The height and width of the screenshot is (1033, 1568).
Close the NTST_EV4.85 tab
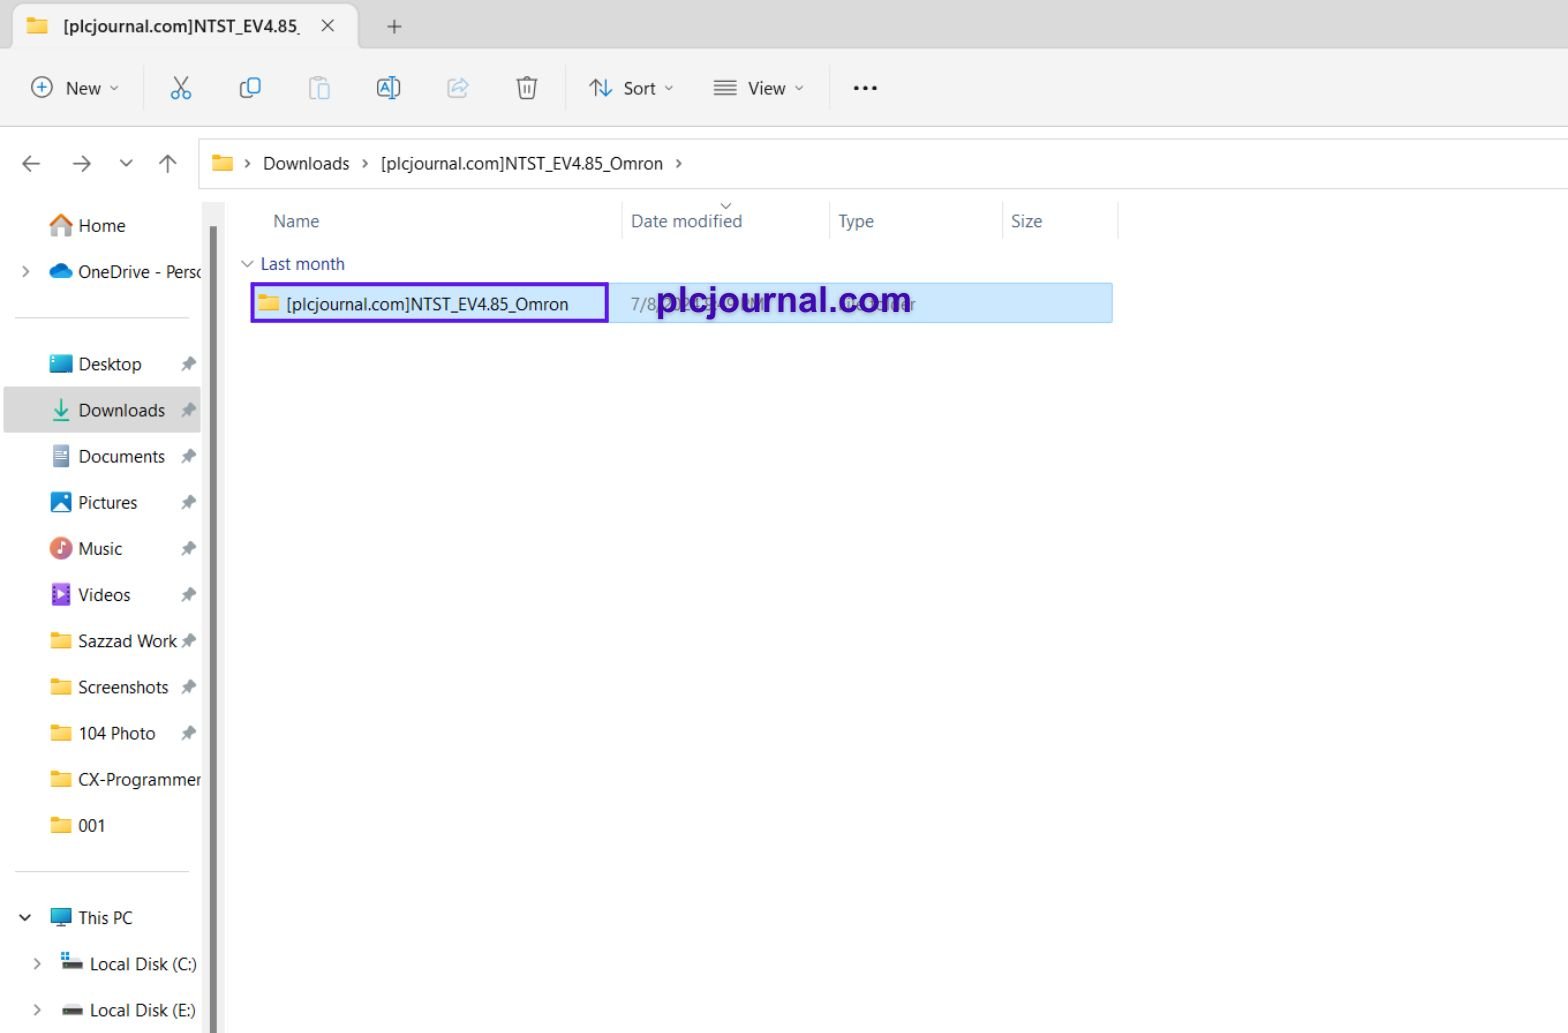point(327,26)
